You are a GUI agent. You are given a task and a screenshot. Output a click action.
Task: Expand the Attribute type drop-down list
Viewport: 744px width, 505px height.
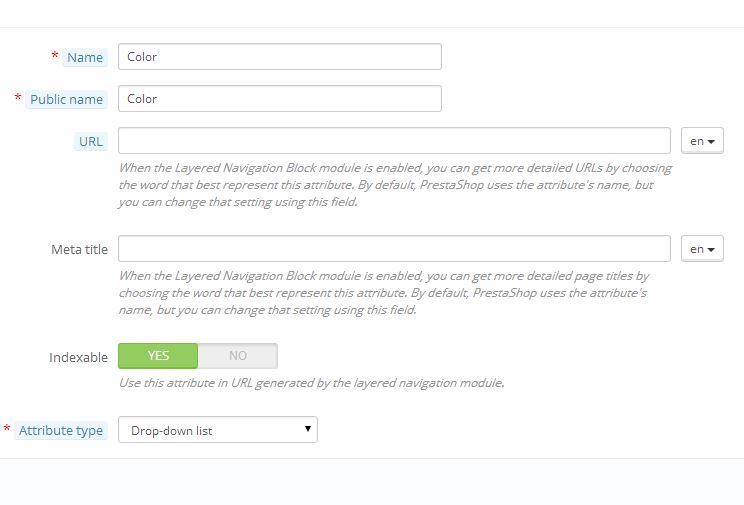(x=217, y=431)
